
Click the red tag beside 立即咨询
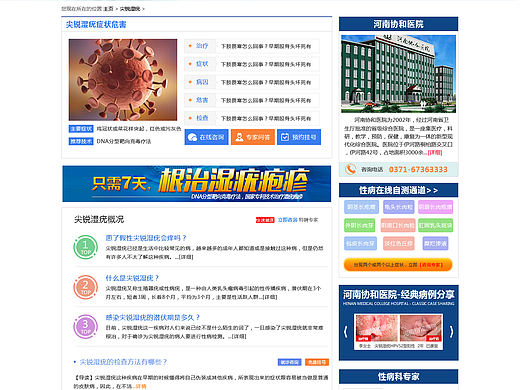tap(265, 220)
